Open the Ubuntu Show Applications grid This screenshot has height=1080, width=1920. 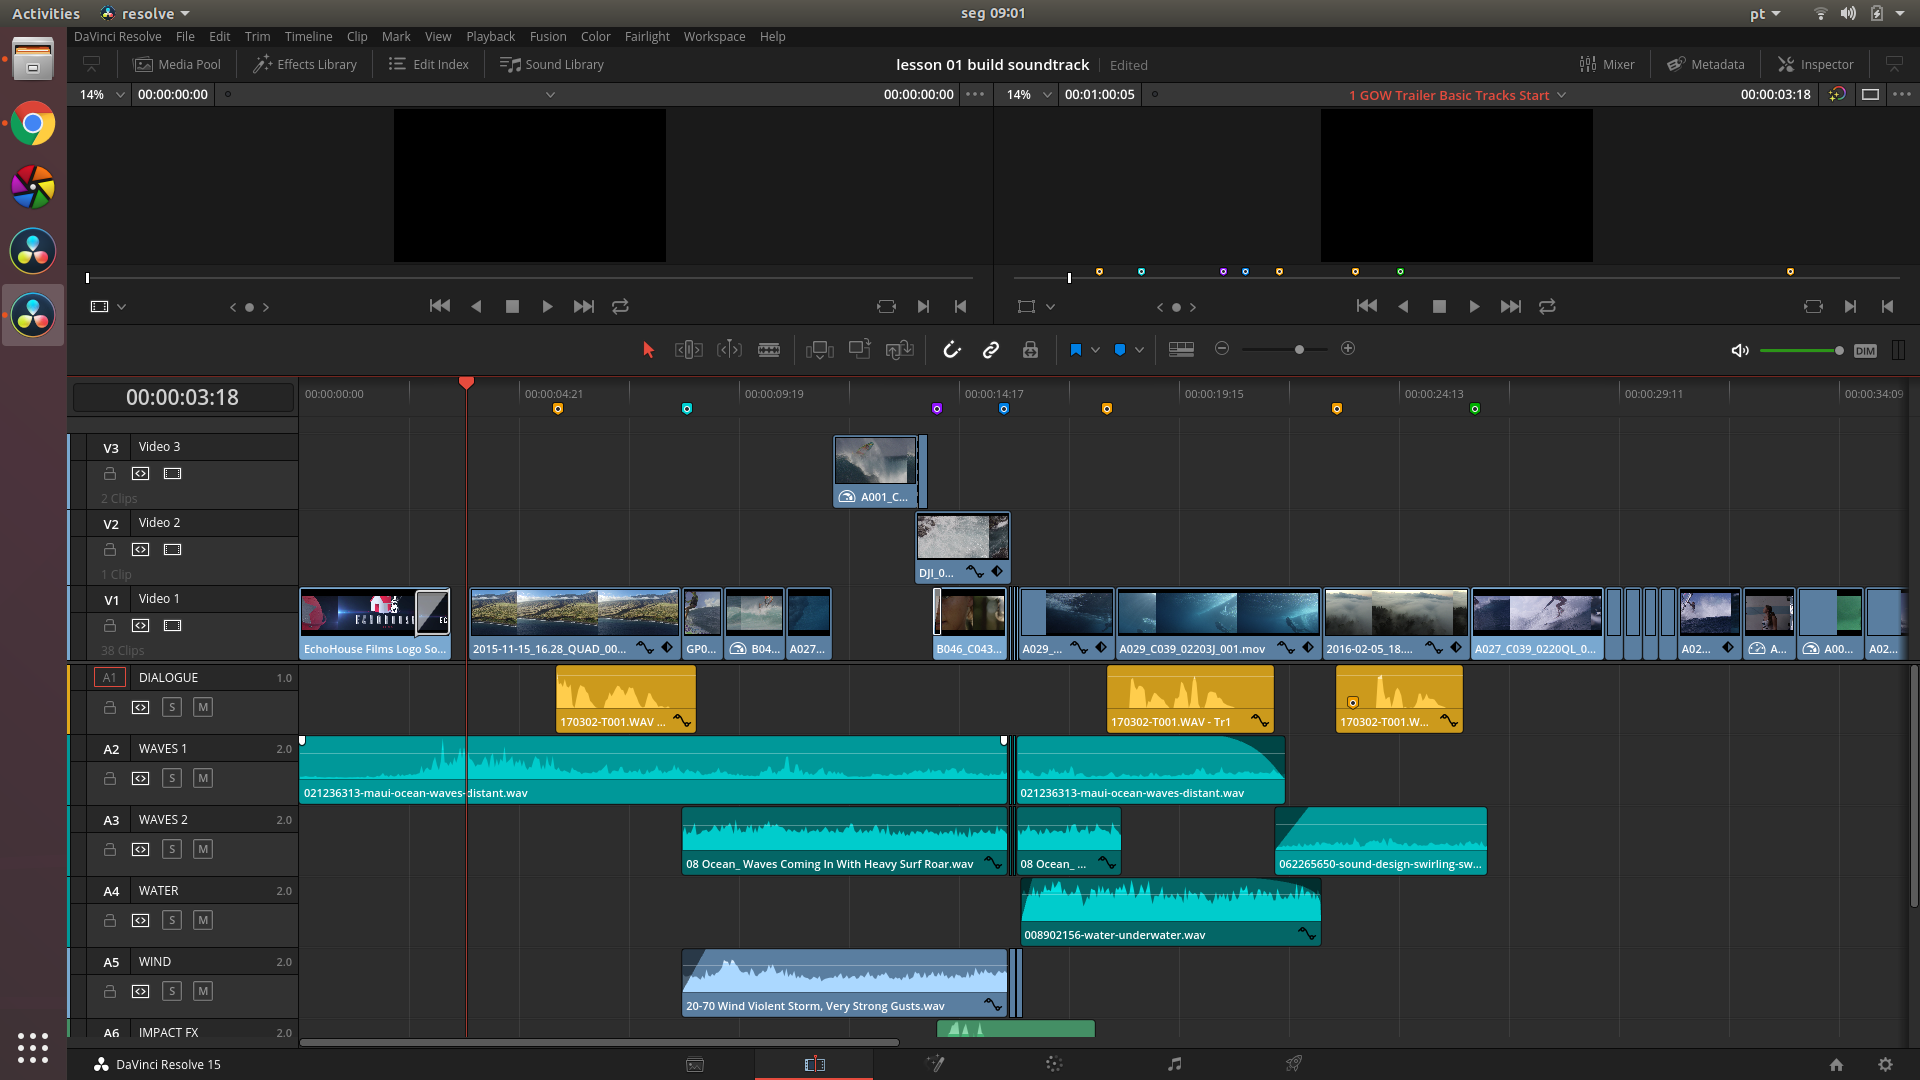pyautogui.click(x=33, y=1047)
